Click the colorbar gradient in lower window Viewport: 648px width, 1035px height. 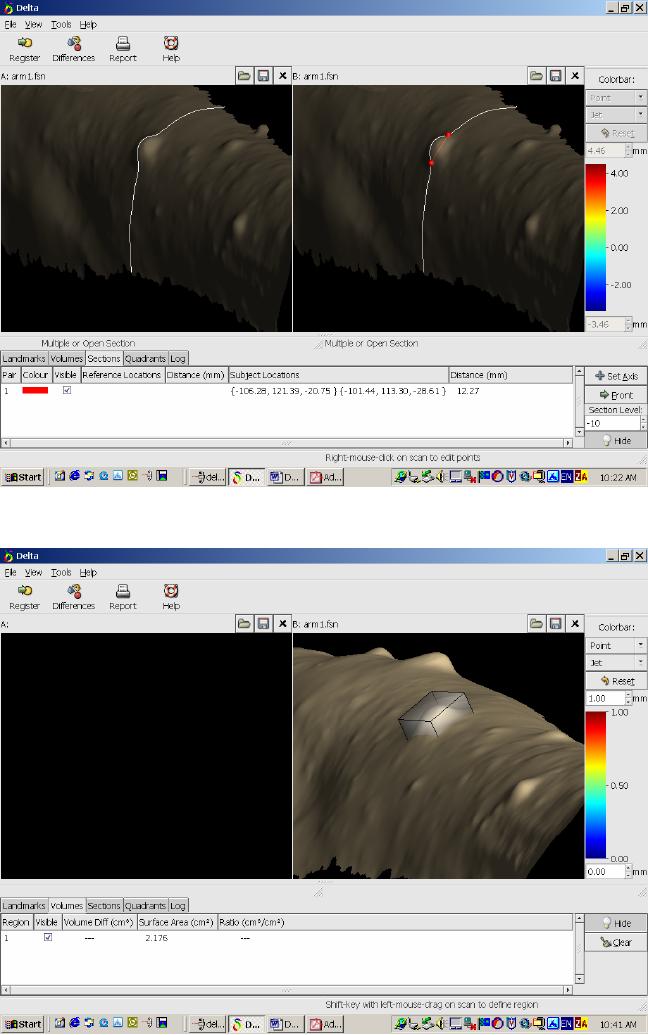click(595, 785)
